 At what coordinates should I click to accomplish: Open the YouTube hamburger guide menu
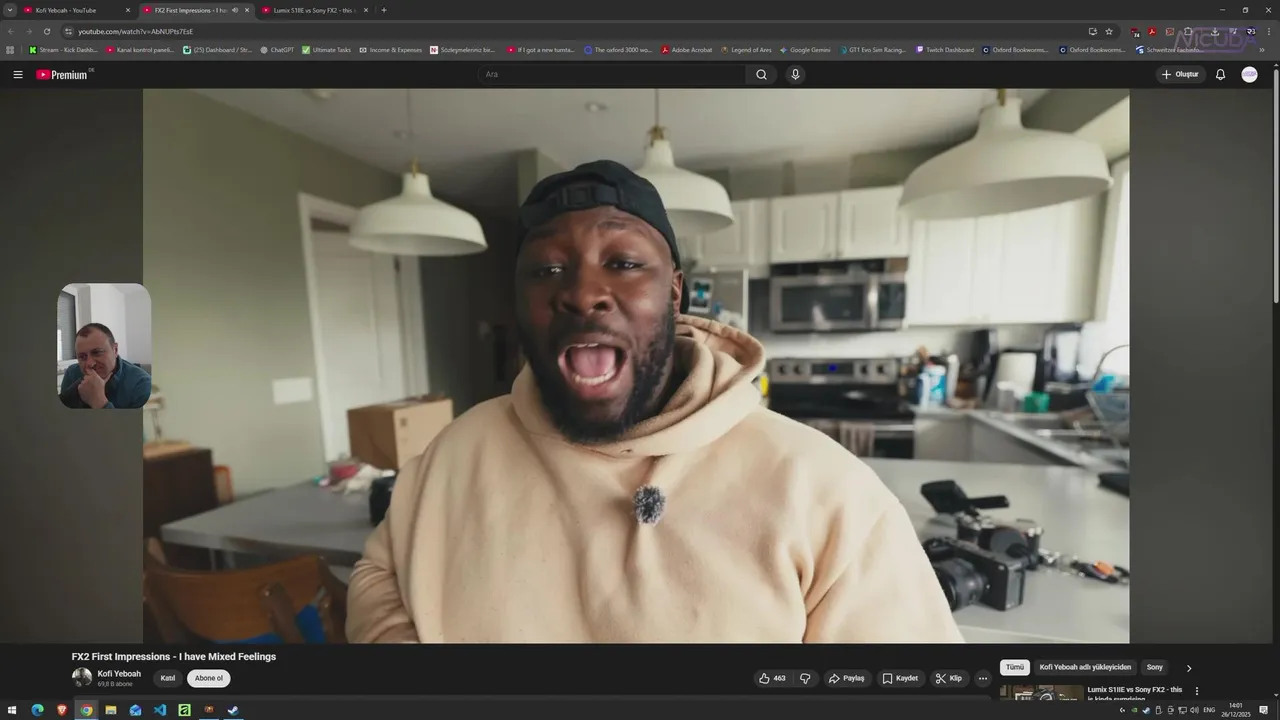[17, 74]
